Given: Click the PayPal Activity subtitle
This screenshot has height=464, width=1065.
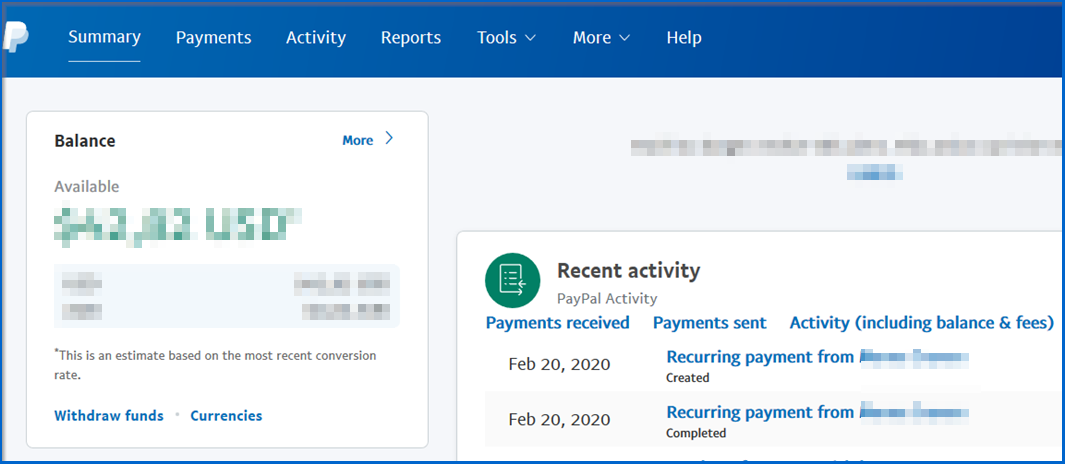Looking at the screenshot, I should [607, 298].
